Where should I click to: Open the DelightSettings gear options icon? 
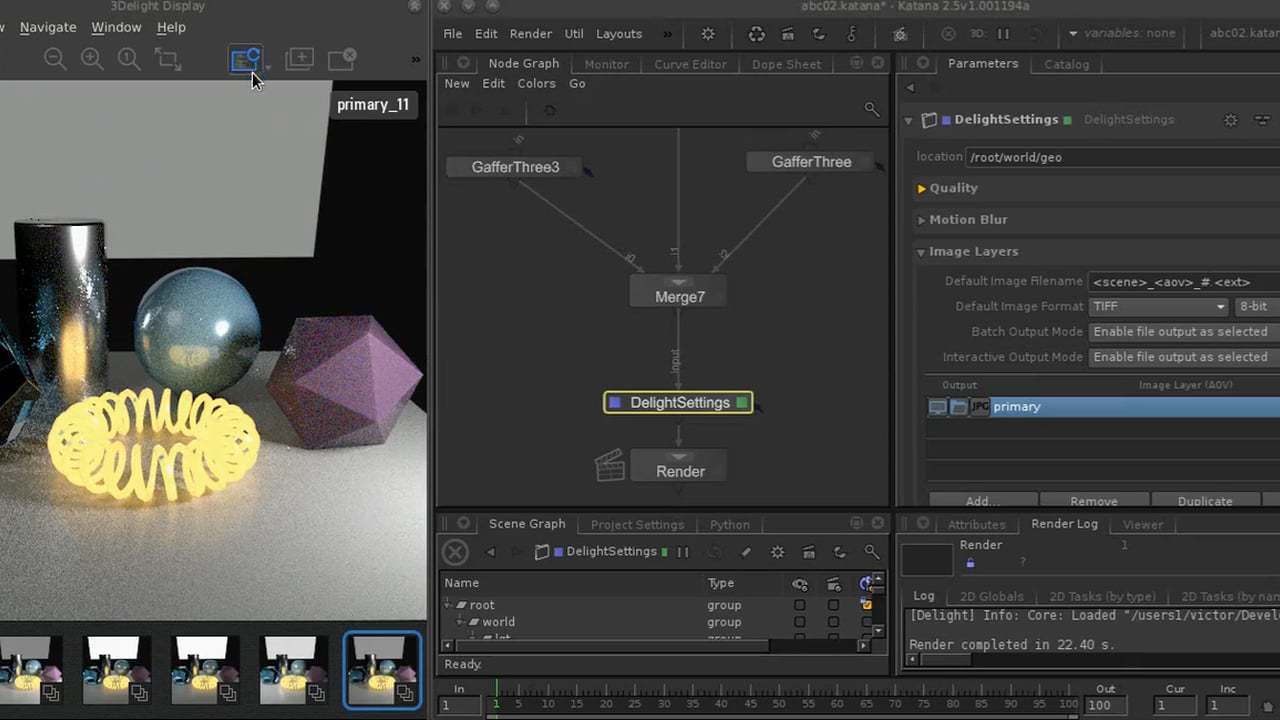tap(1231, 120)
